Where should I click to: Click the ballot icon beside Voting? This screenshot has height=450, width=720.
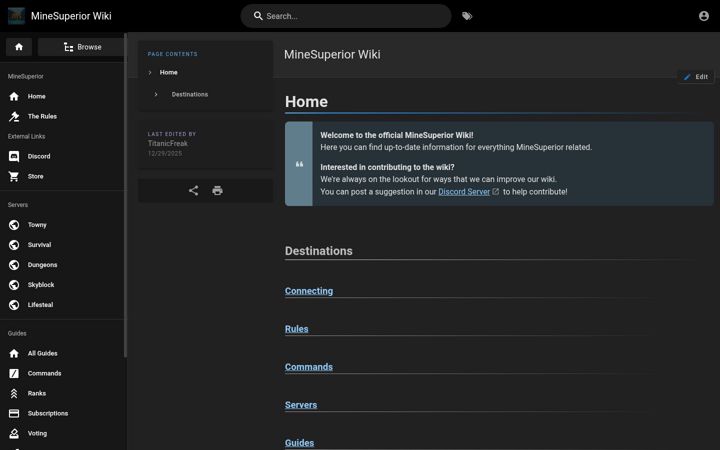click(x=14, y=433)
